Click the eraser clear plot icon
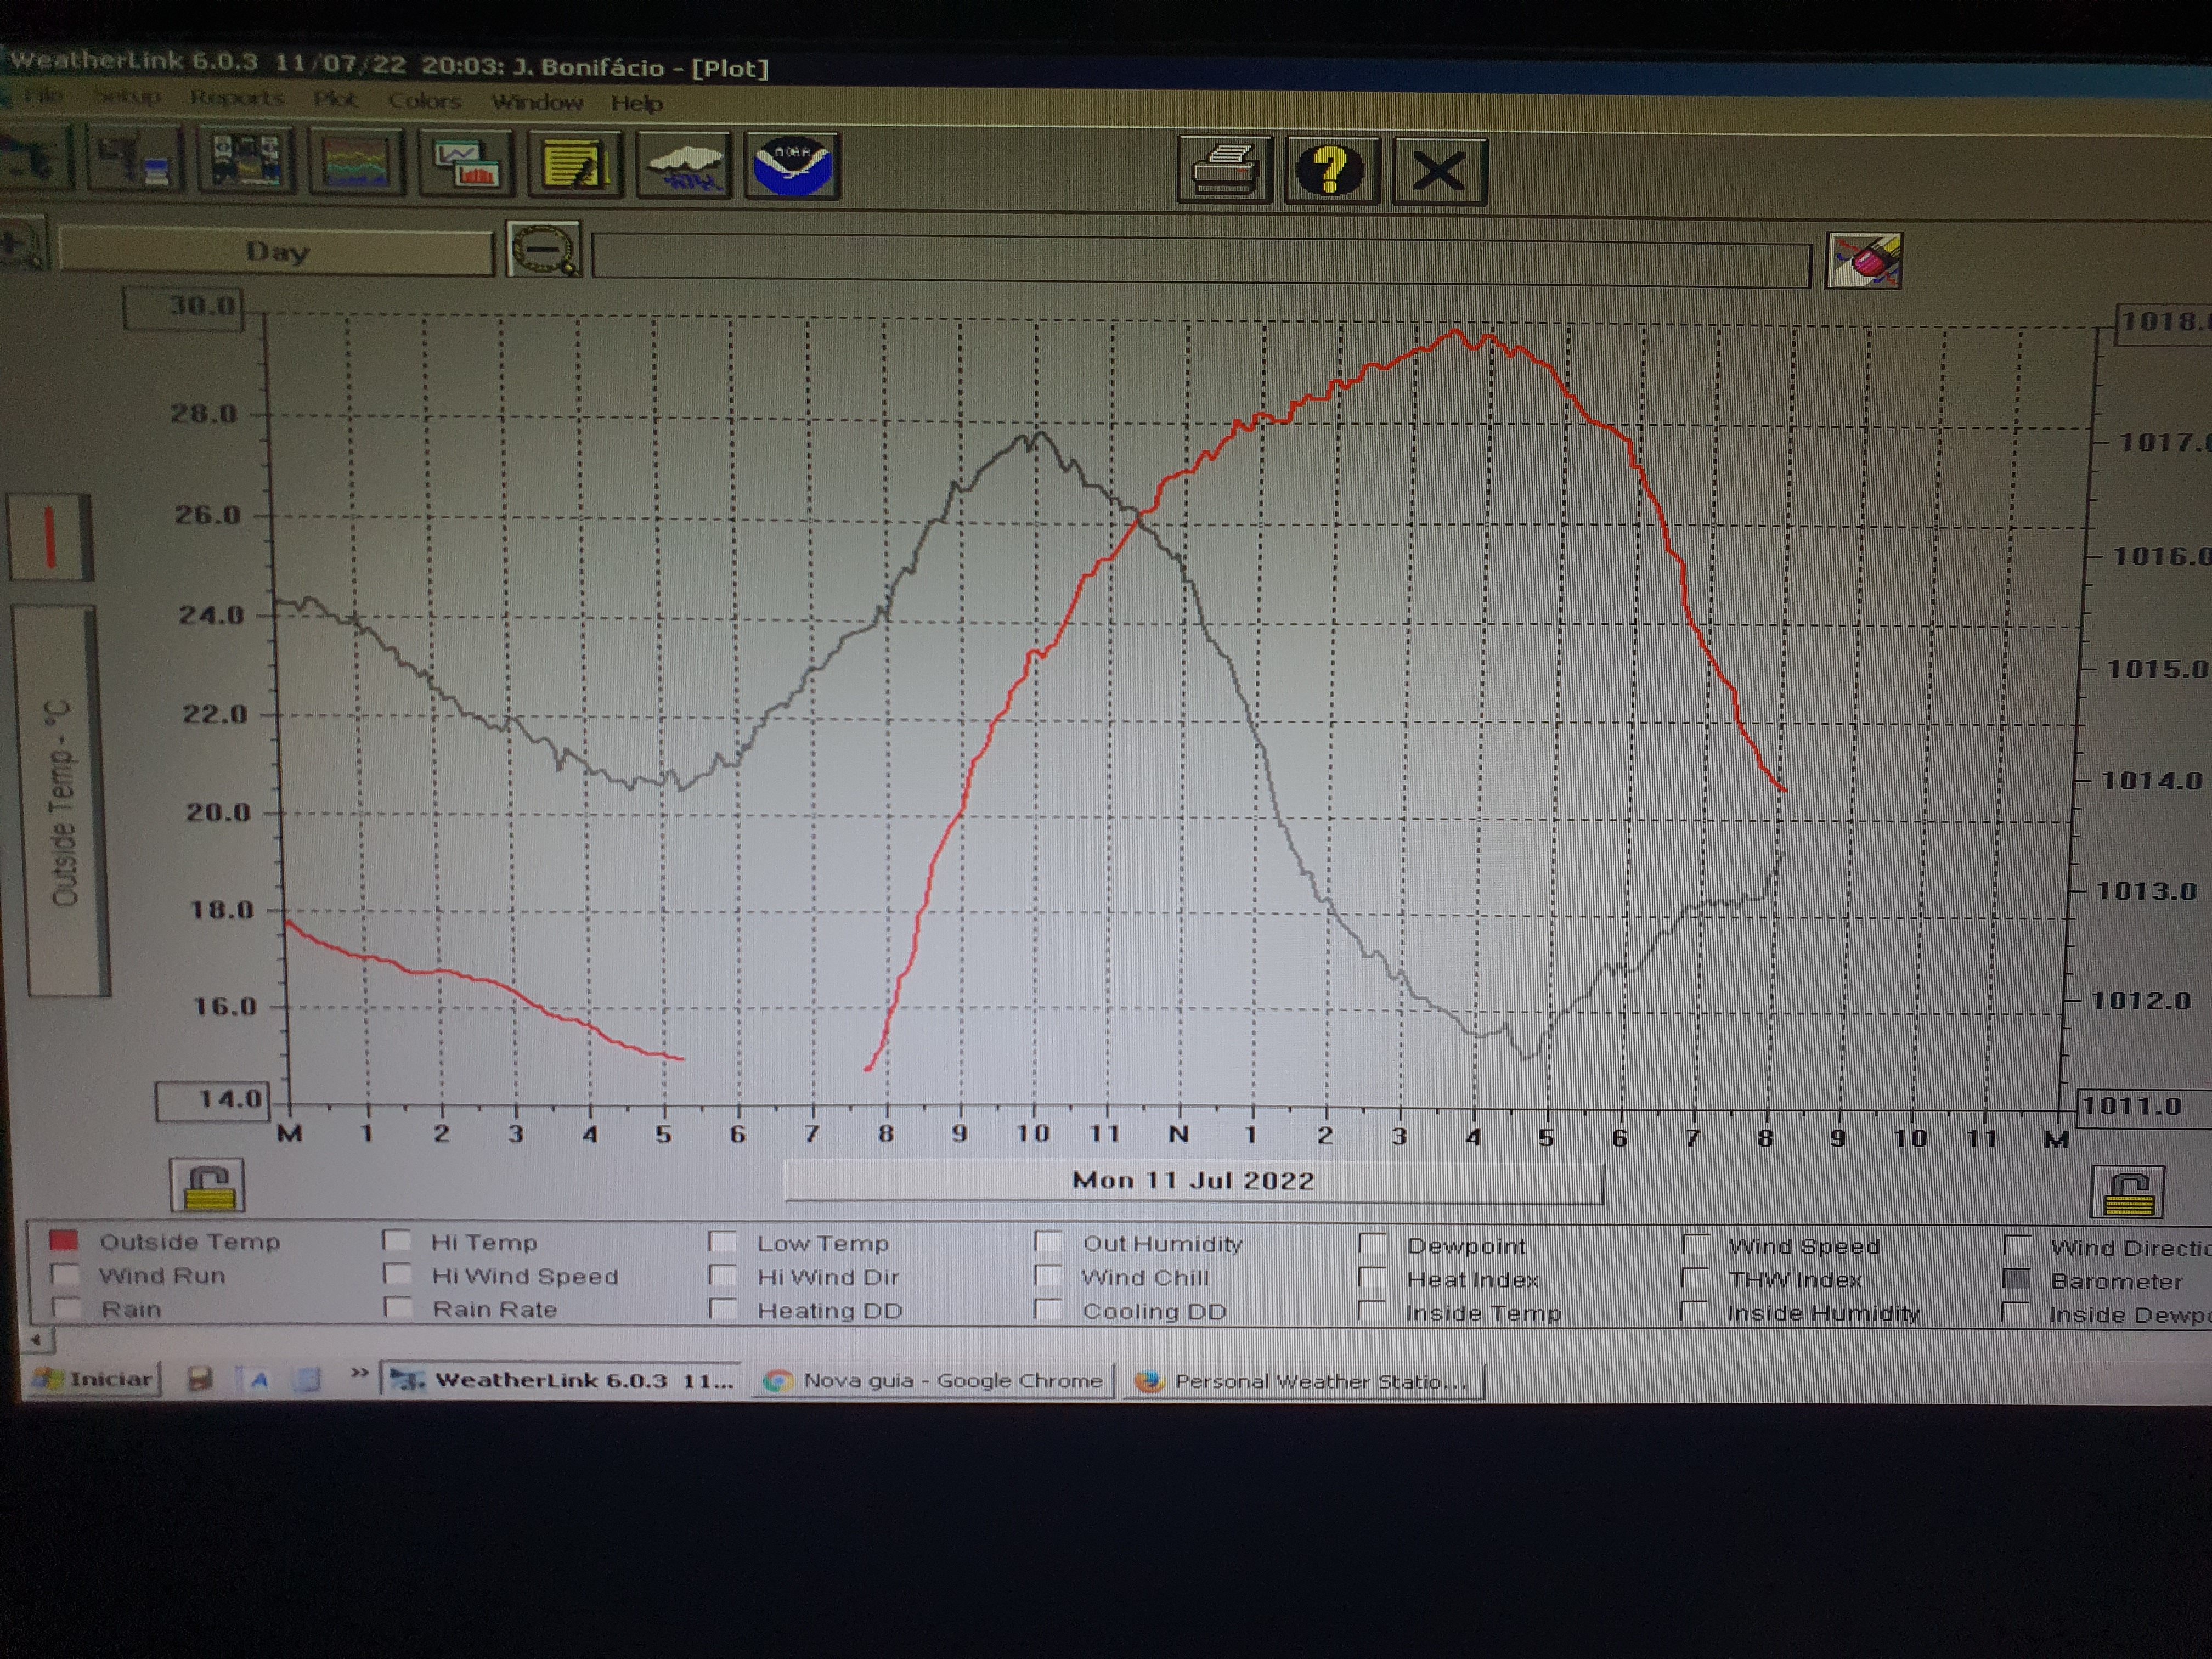 coord(1864,261)
